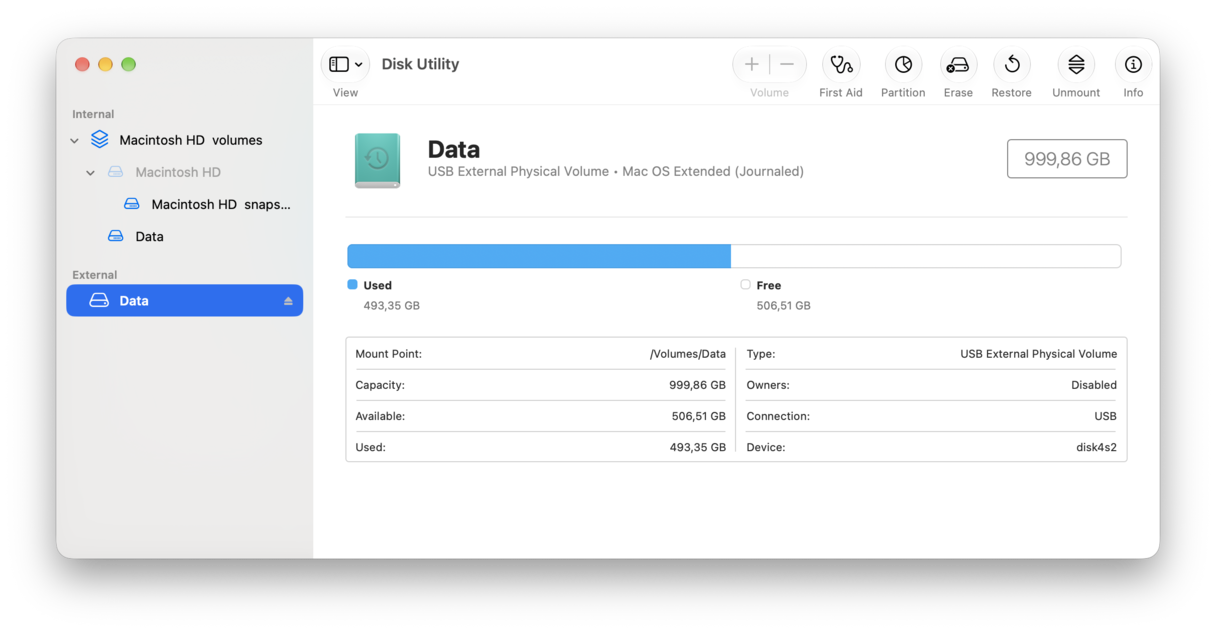Viewport: 1216px width, 633px height.
Task: Click the Used value in info table
Action: coord(697,447)
